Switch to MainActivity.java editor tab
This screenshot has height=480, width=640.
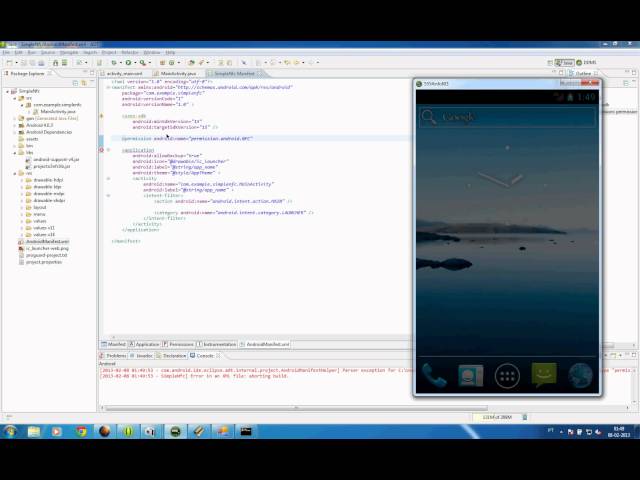[x=178, y=73]
